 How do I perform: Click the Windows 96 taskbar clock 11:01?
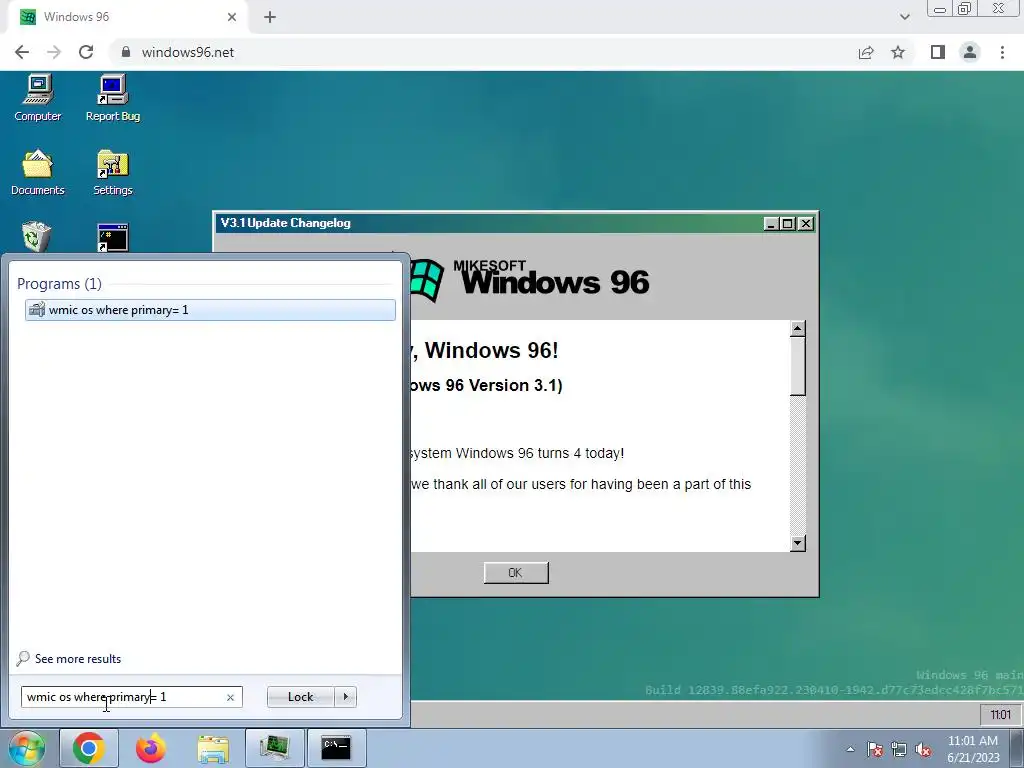click(1000, 714)
